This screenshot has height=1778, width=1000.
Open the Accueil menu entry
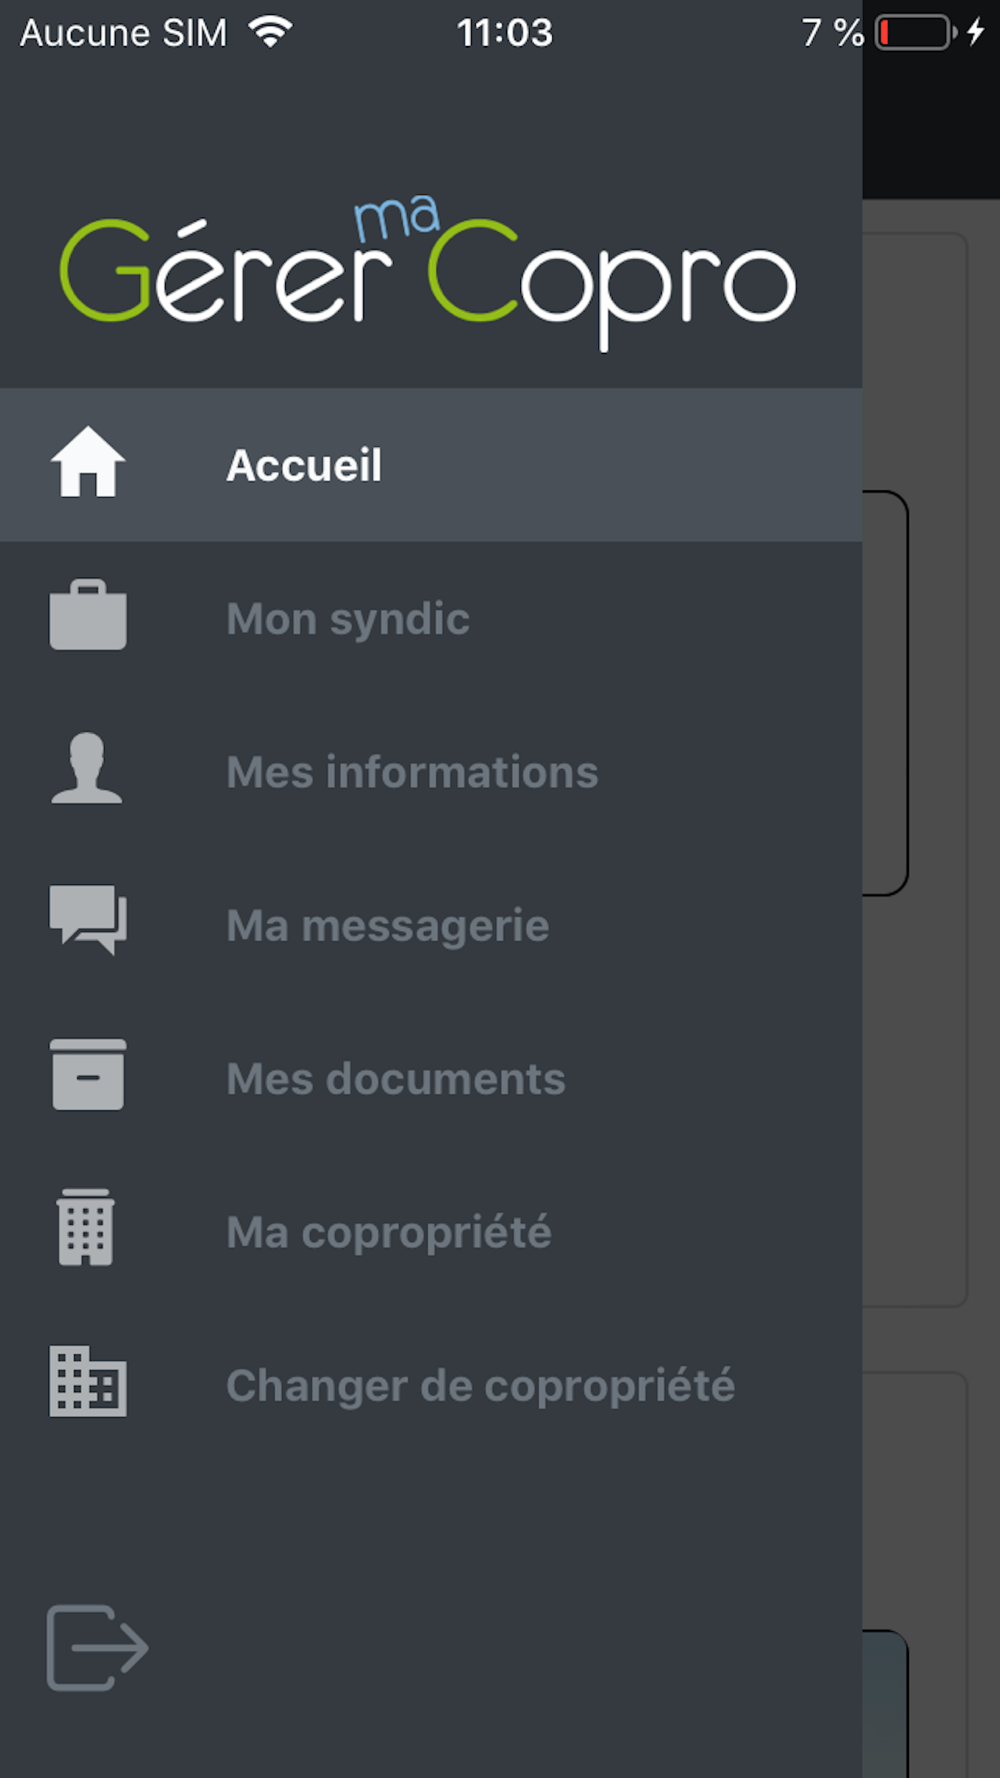click(x=304, y=466)
